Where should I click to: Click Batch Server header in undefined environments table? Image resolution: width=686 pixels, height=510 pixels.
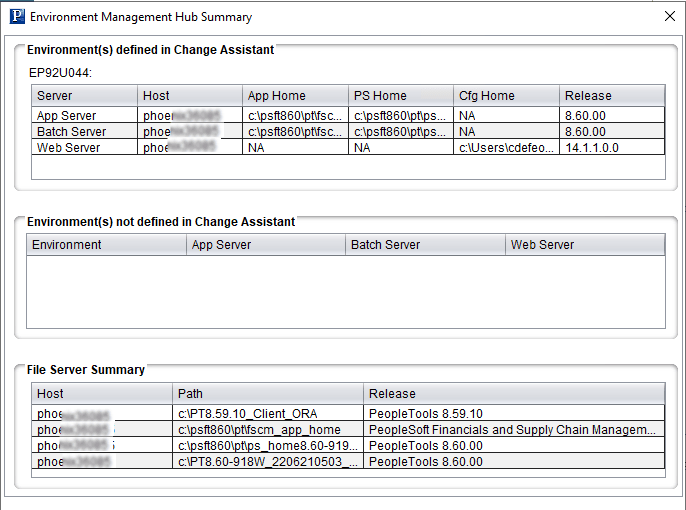[425, 245]
